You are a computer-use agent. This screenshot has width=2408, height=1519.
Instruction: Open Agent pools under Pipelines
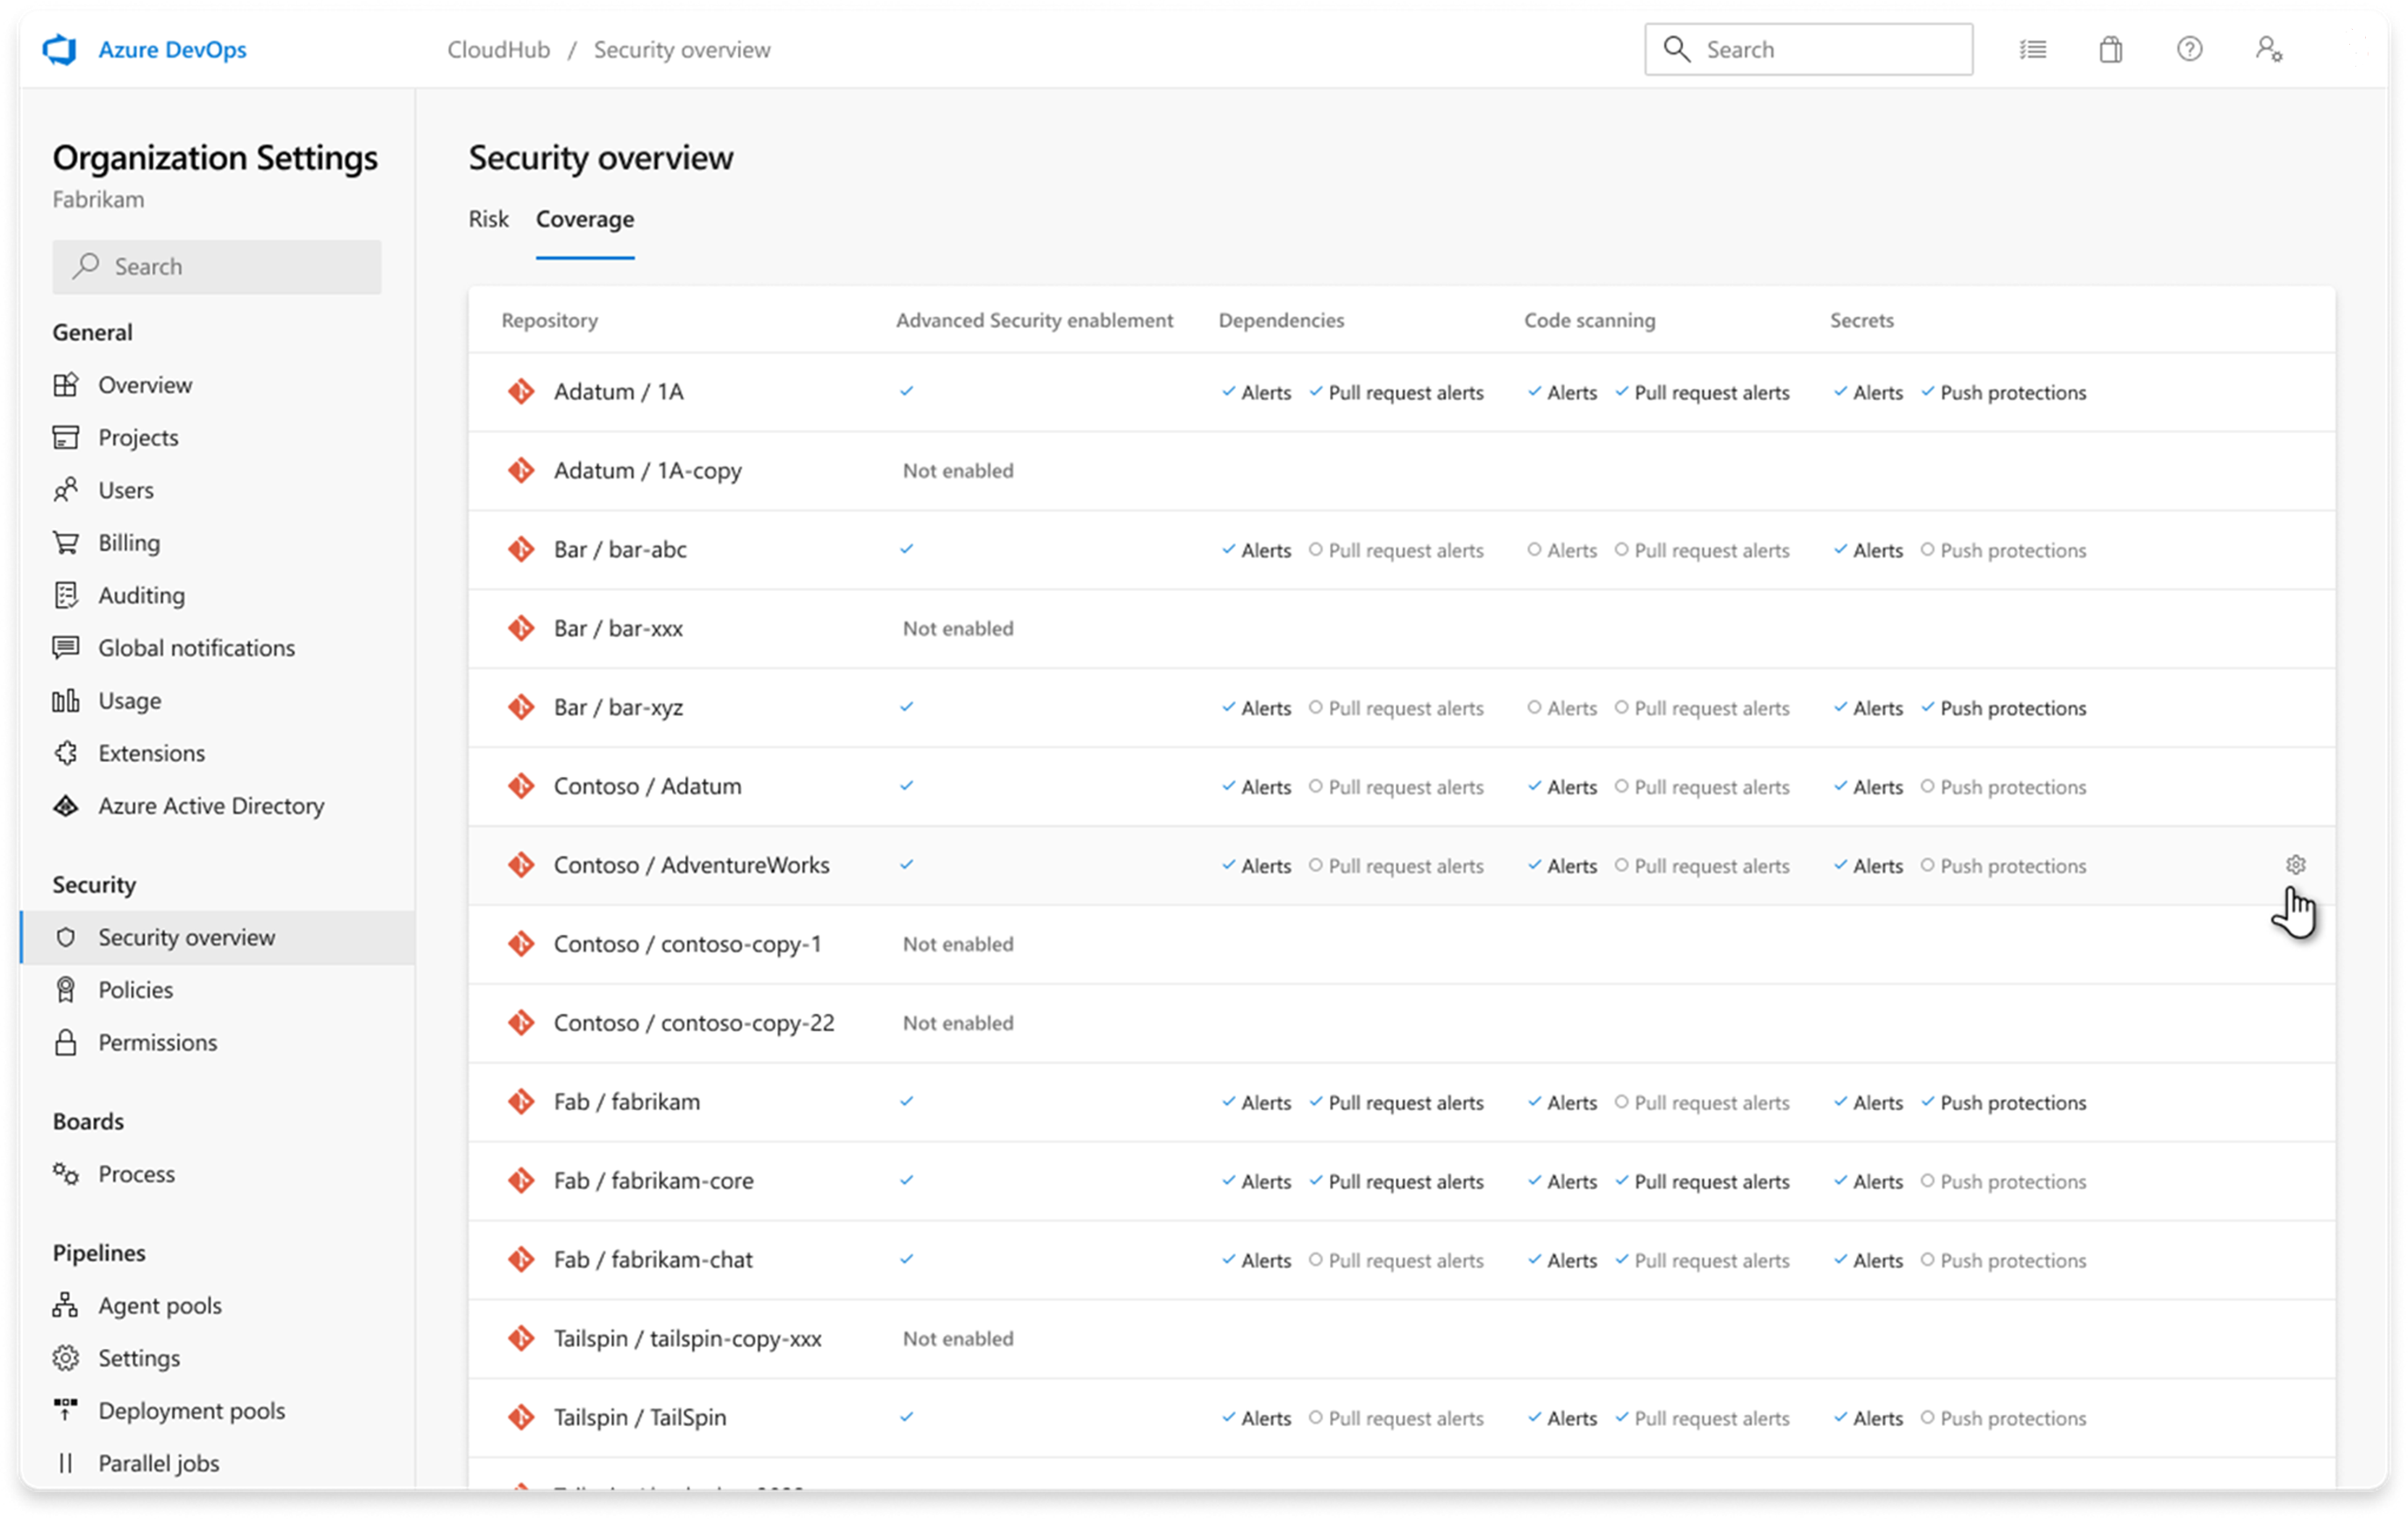click(159, 1305)
